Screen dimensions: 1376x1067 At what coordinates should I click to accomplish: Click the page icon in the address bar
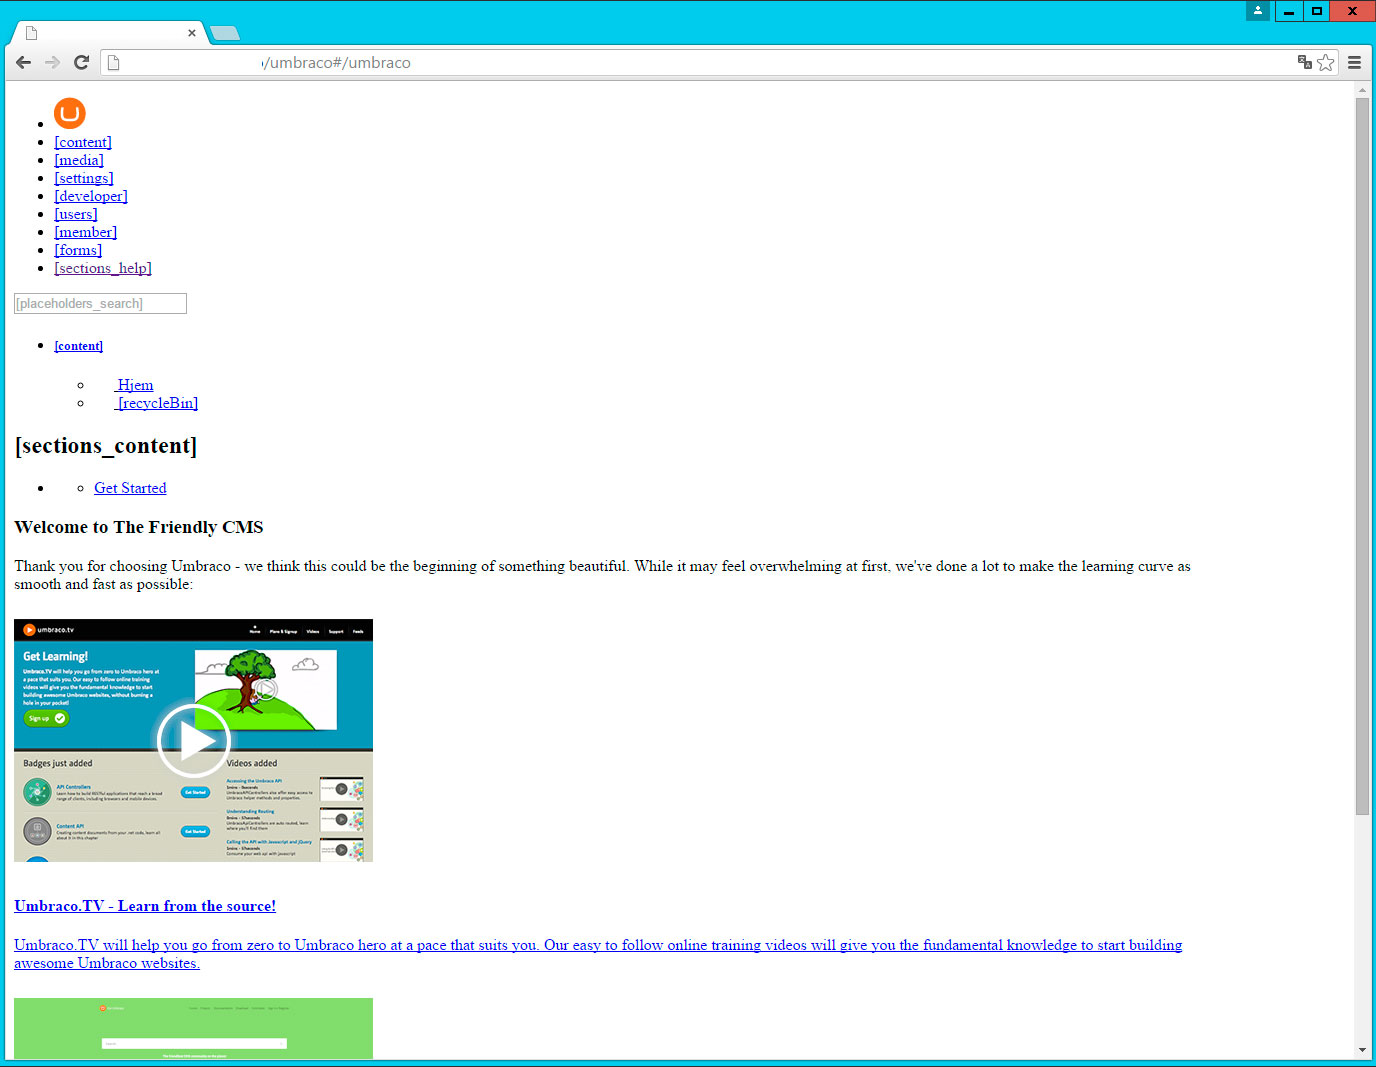tap(114, 62)
